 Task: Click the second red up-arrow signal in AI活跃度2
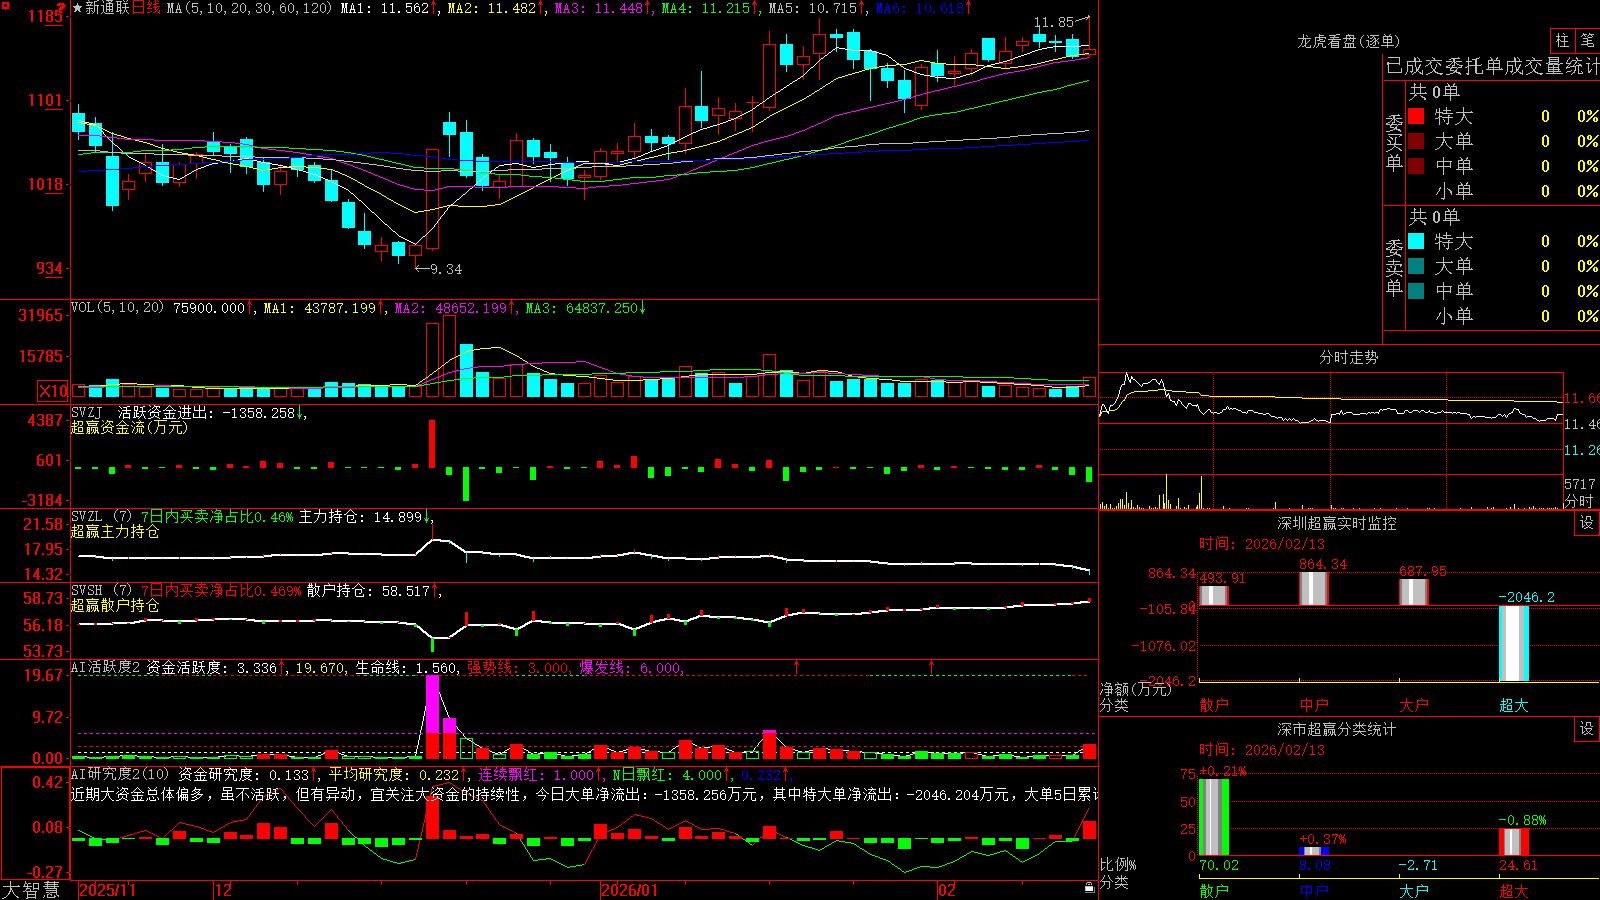tap(931, 666)
